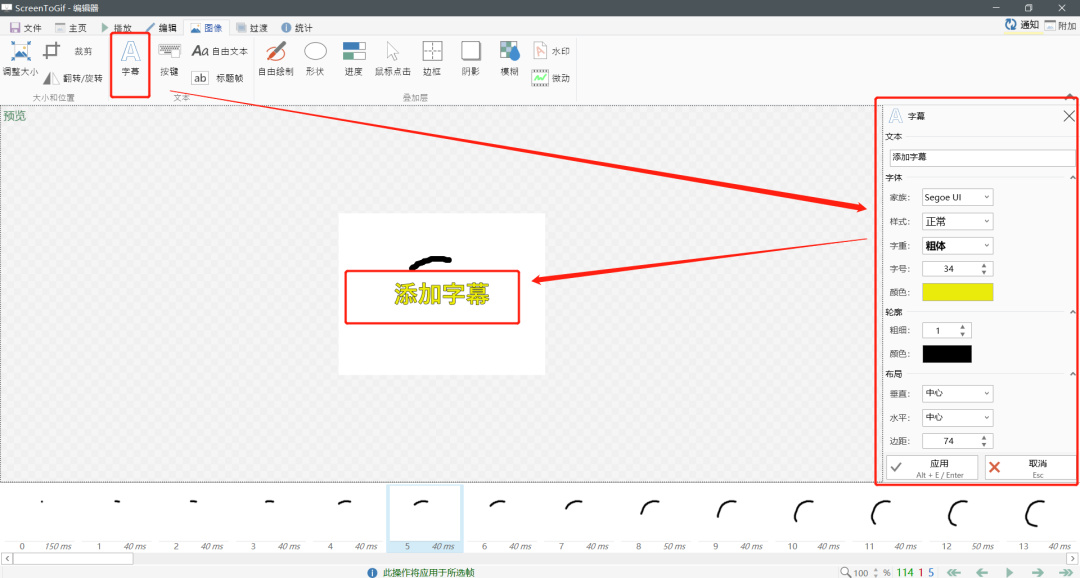Click the outline thickness stepper

[x=963, y=331]
